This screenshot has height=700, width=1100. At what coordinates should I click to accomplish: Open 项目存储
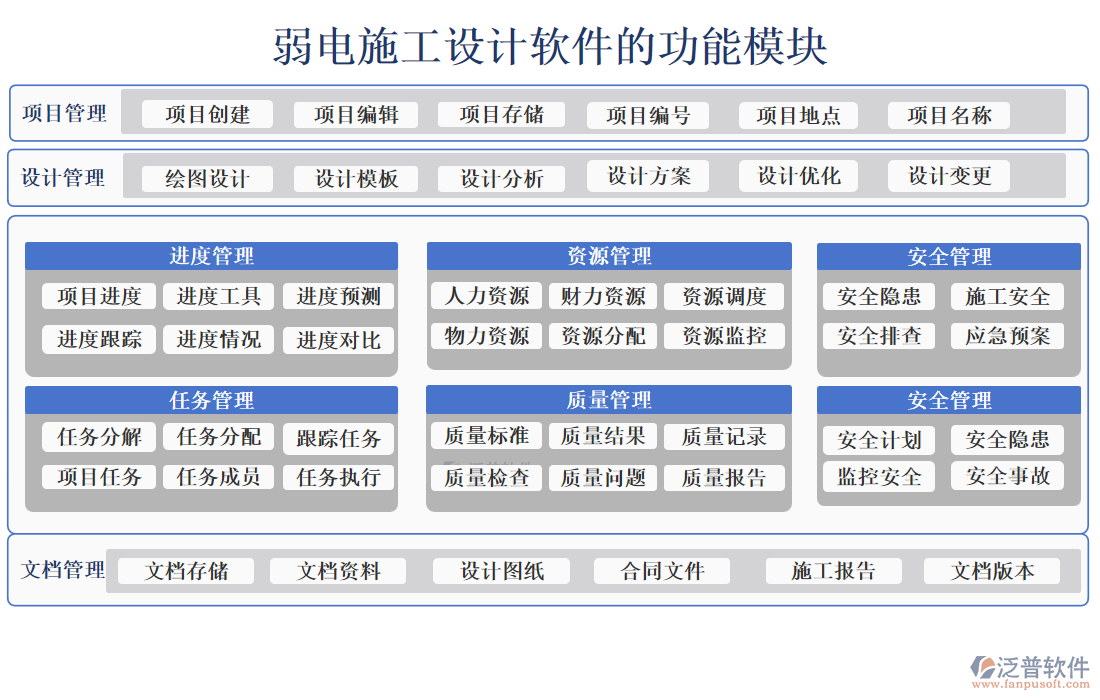tap(501, 114)
